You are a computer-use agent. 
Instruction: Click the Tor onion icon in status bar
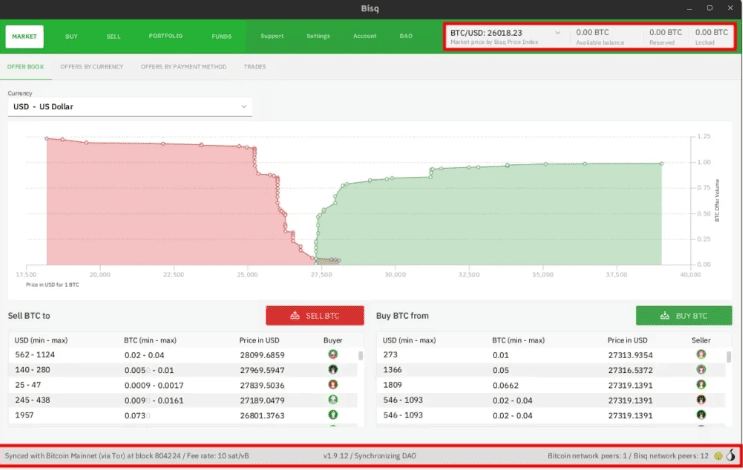pos(731,455)
